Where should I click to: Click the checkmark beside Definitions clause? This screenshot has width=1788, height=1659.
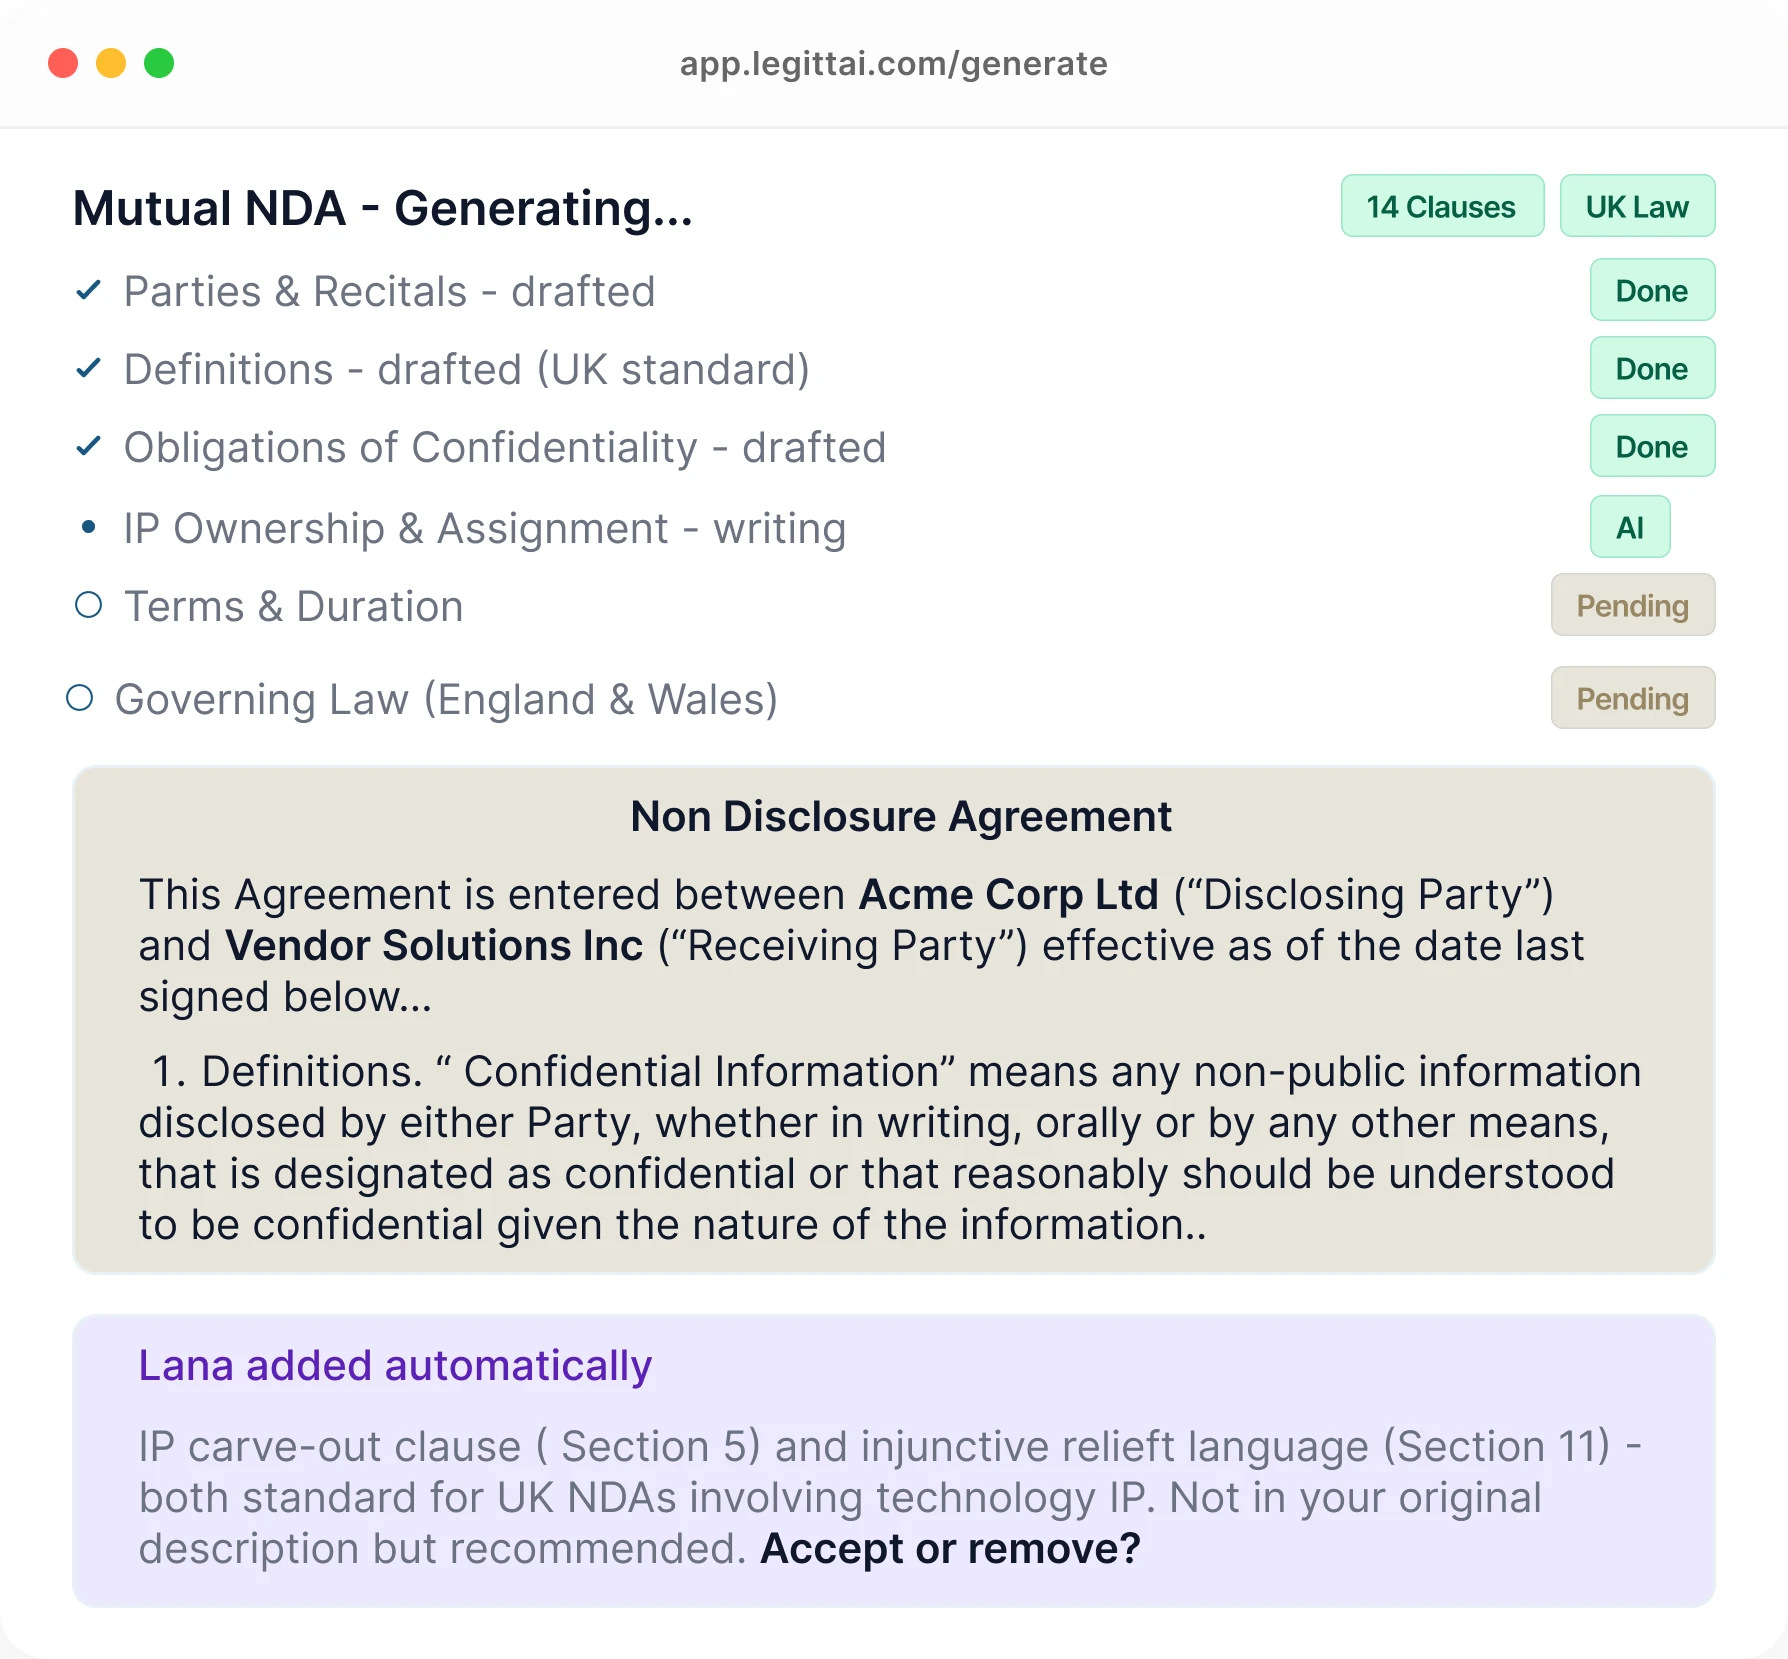point(89,368)
